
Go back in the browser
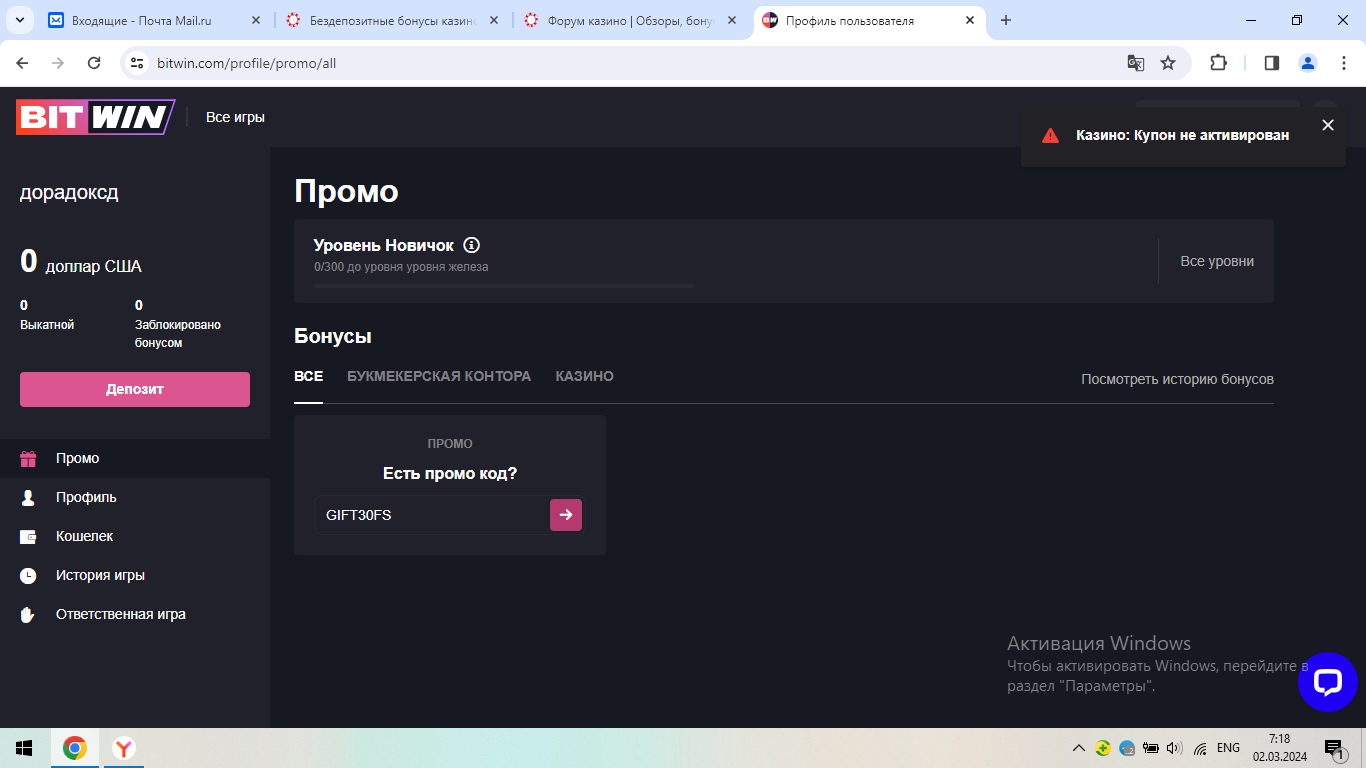coord(23,63)
